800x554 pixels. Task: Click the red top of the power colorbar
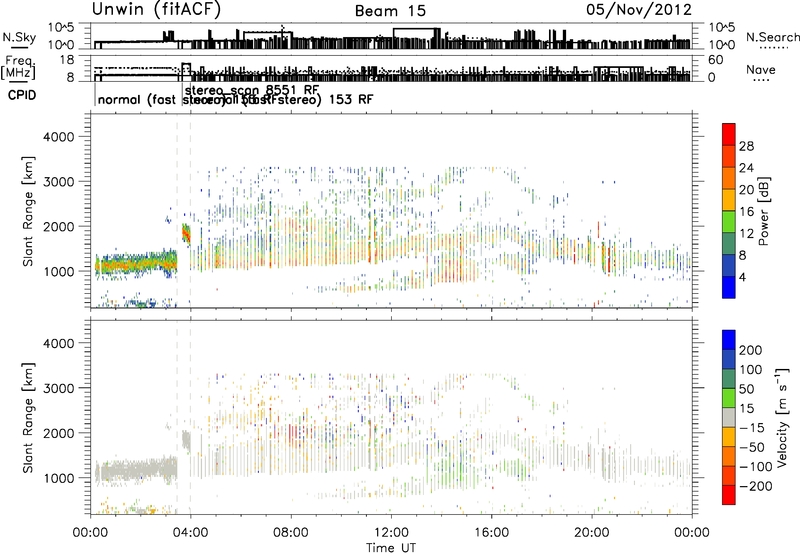[729, 134]
